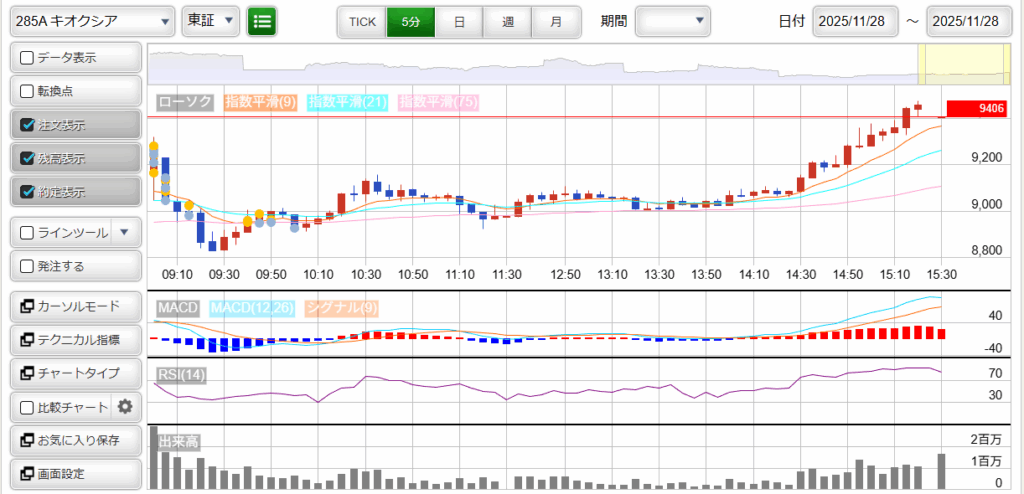The height and width of the screenshot is (494, 1024).
Task: Click the red 9406 price marker
Action: [976, 108]
